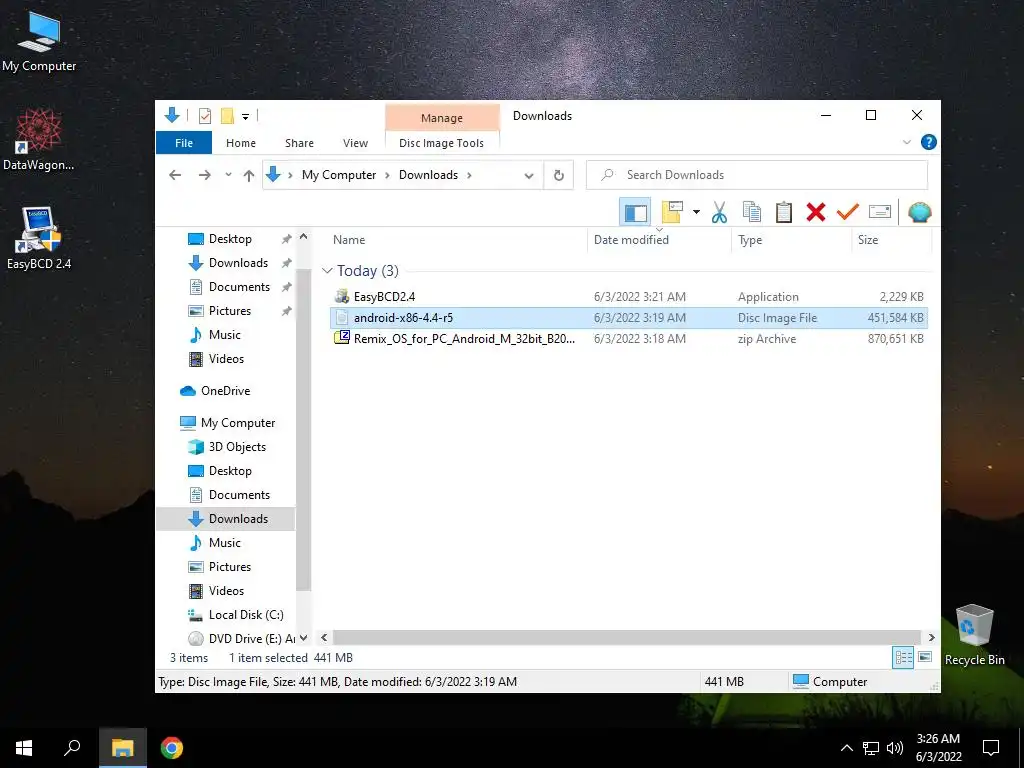Screen dimensions: 1024x768
Task: Open the Windows Start menu
Action: 24,748
